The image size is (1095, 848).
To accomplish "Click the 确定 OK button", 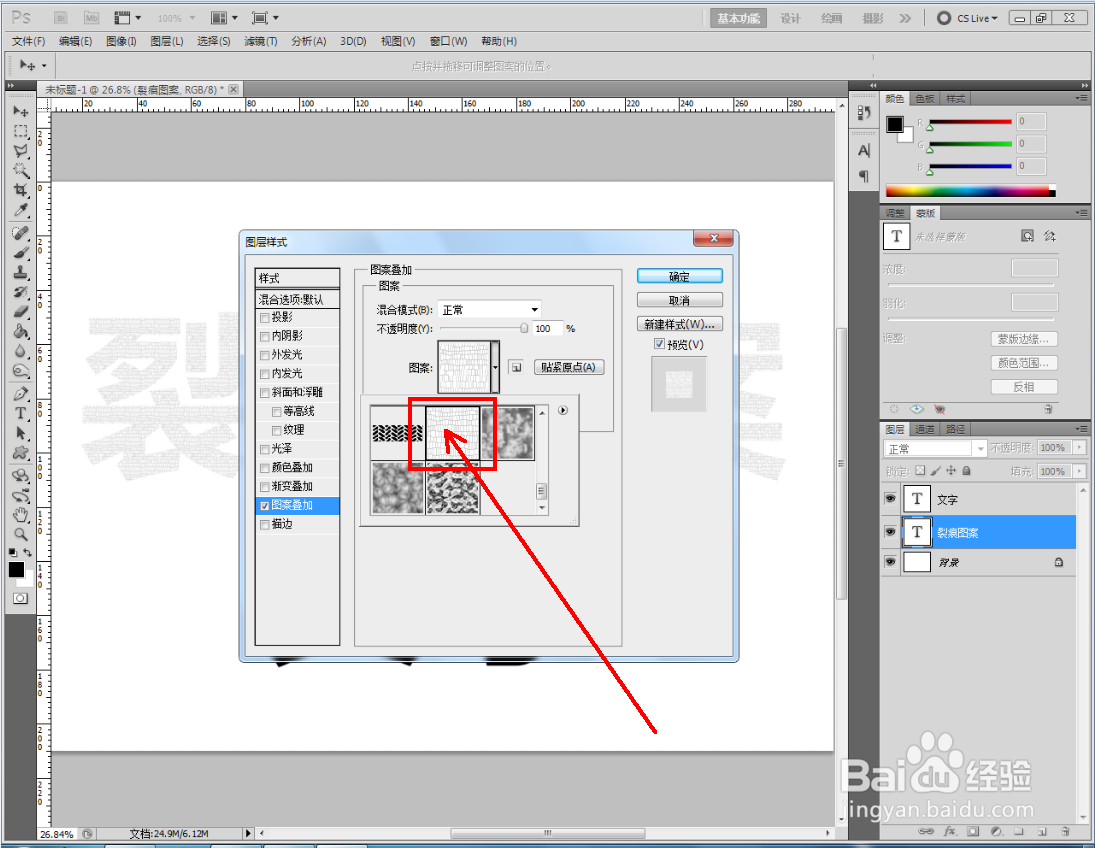I will click(679, 275).
